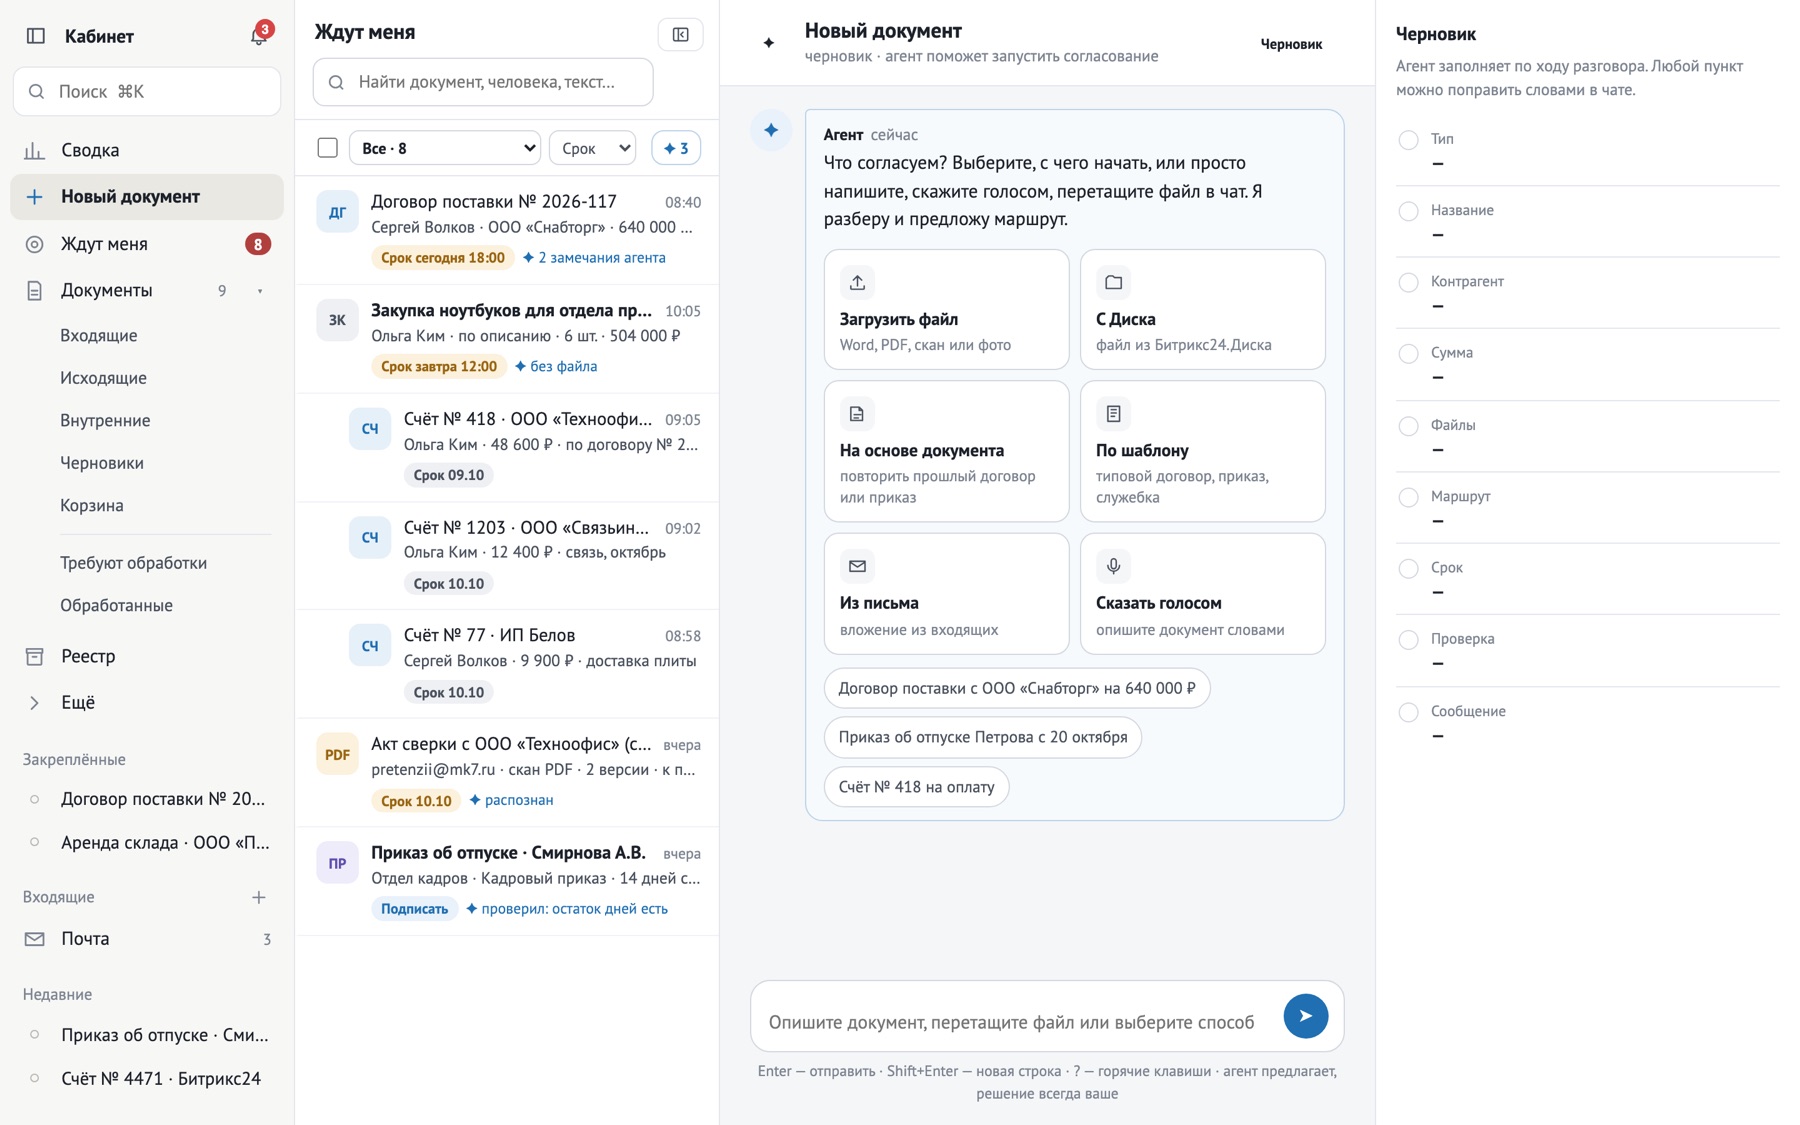1800x1125 pixels.
Task: Toggle the sidebar panel icon next to Кабинет
Action: [x=36, y=36]
